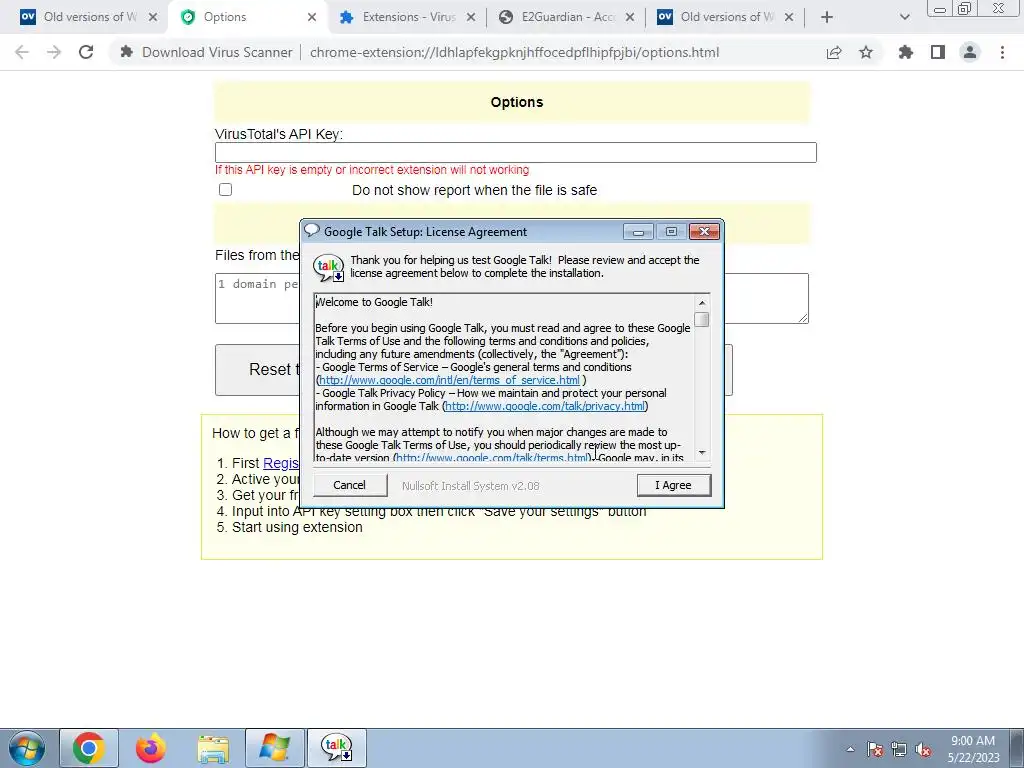Reload the current page

coord(86,52)
